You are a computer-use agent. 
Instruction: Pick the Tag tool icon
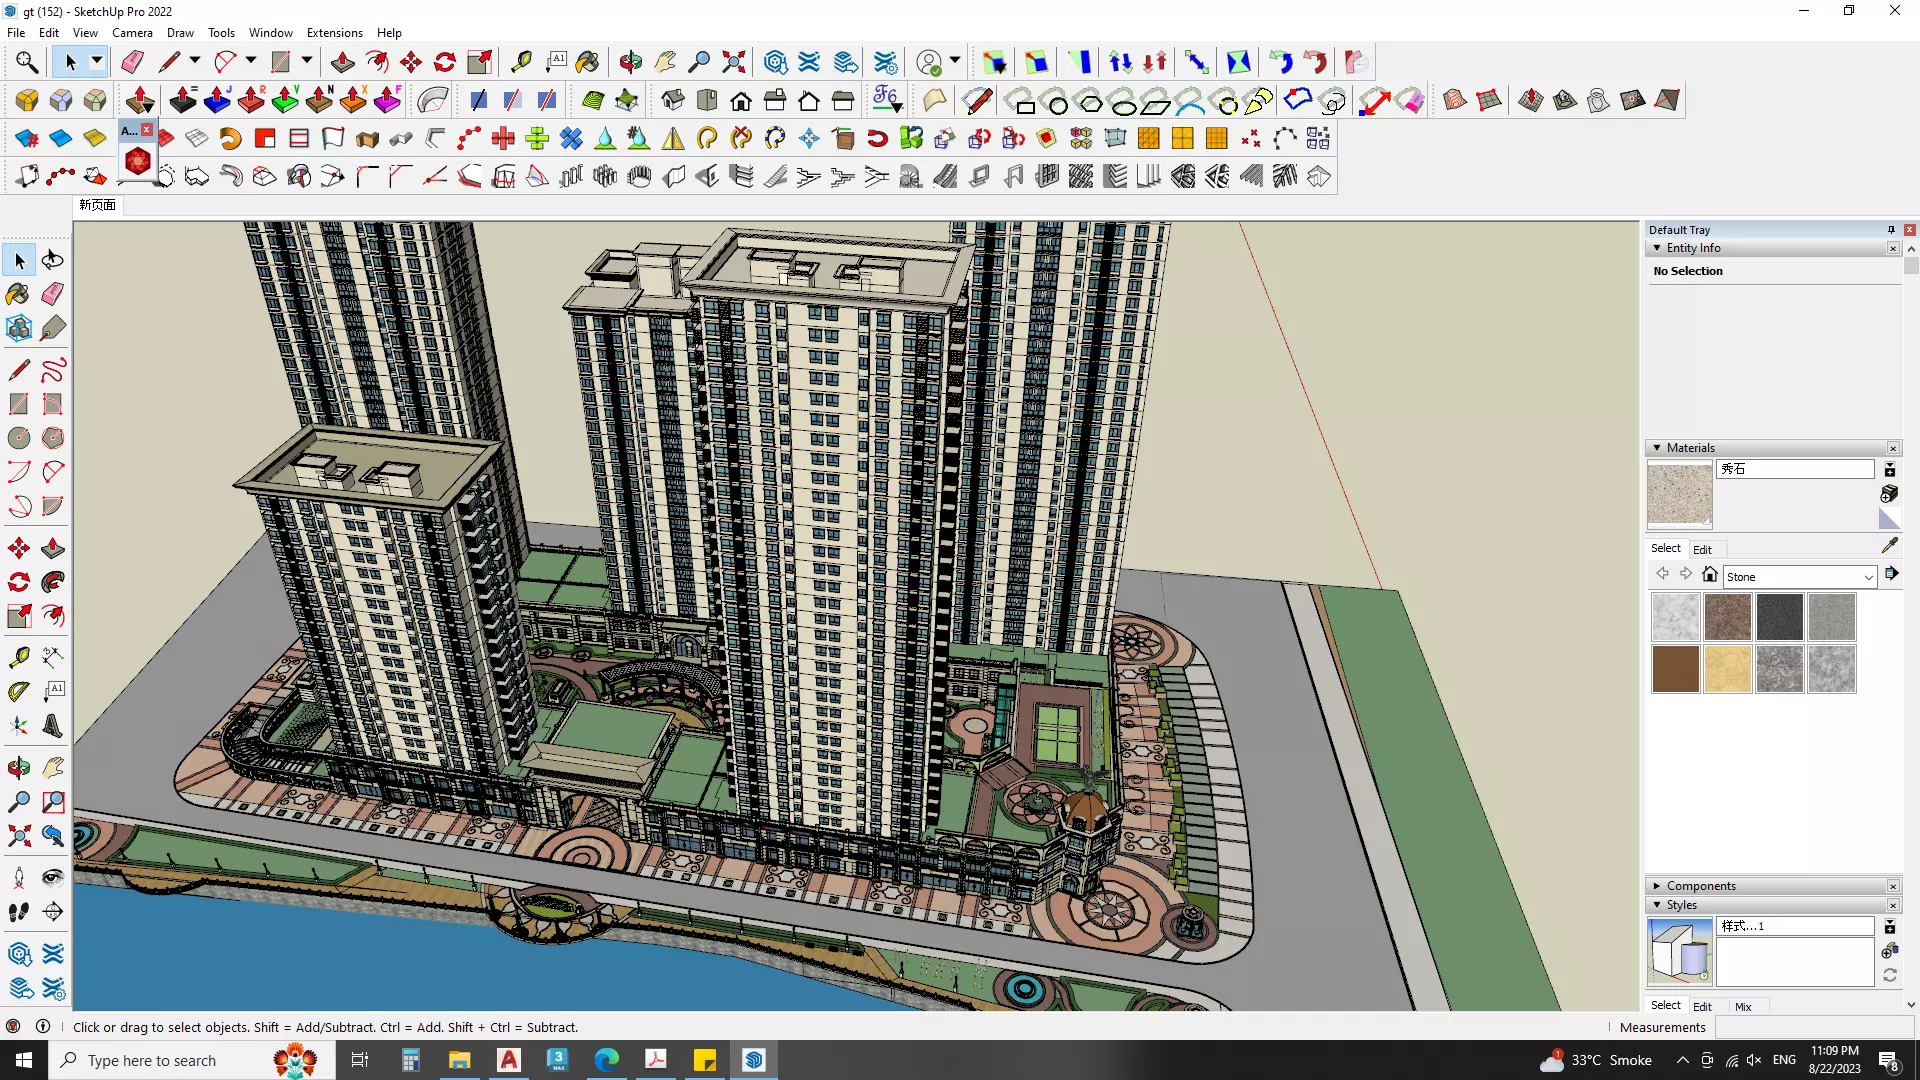click(53, 328)
